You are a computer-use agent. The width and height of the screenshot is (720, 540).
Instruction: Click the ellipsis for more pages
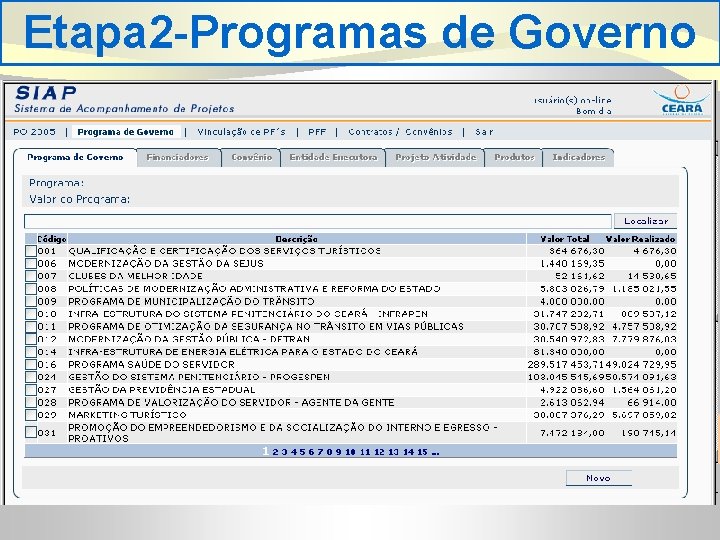tap(435, 453)
